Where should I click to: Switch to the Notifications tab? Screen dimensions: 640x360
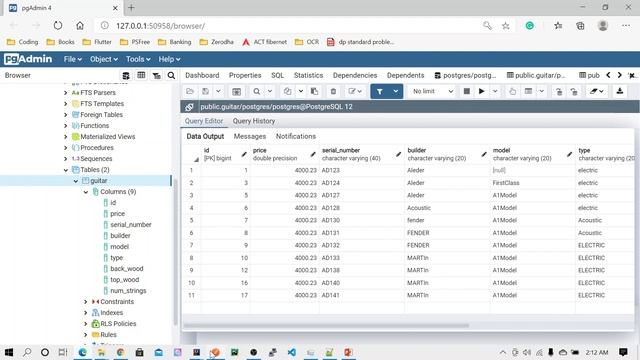pyautogui.click(x=296, y=136)
